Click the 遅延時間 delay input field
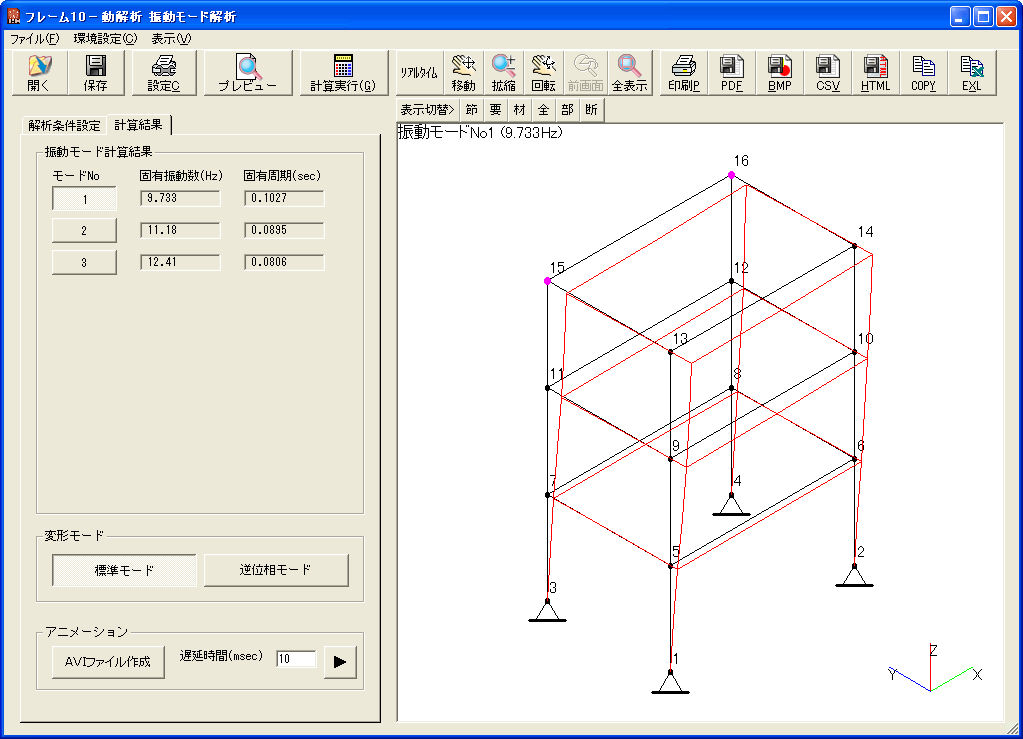1023x739 pixels. coord(296,659)
